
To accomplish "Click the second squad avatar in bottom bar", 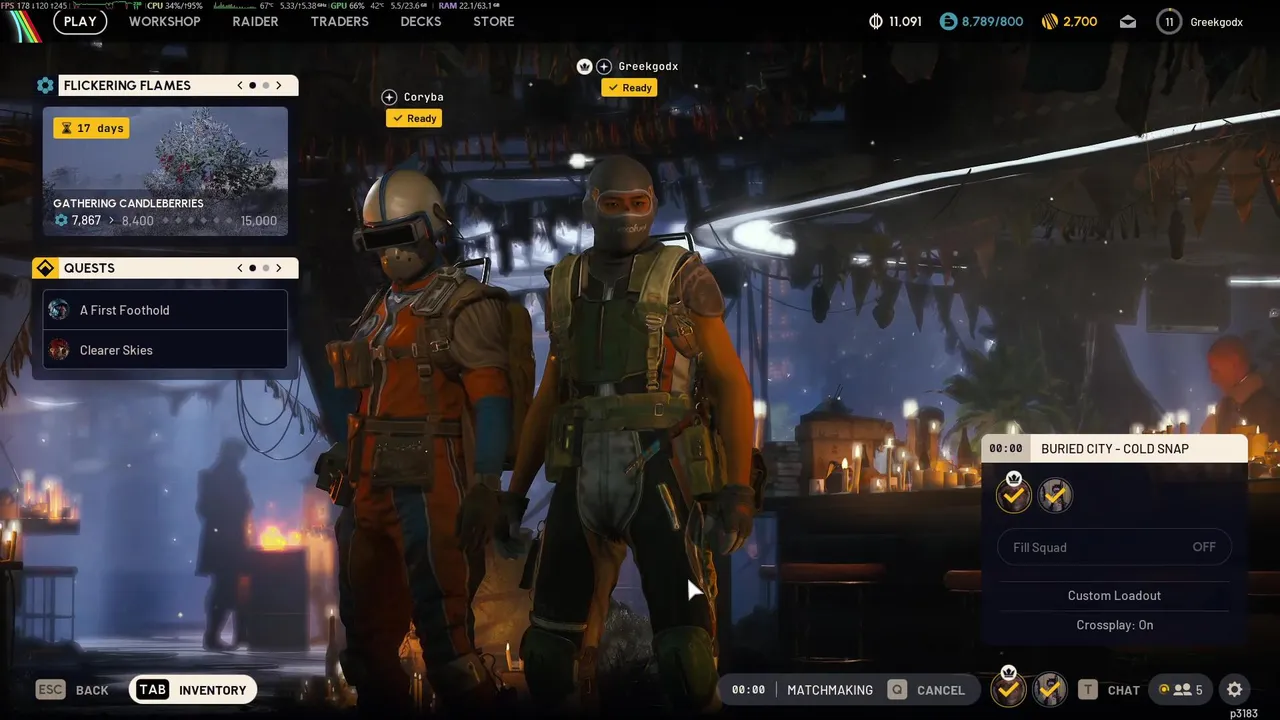I will [x=1049, y=688].
